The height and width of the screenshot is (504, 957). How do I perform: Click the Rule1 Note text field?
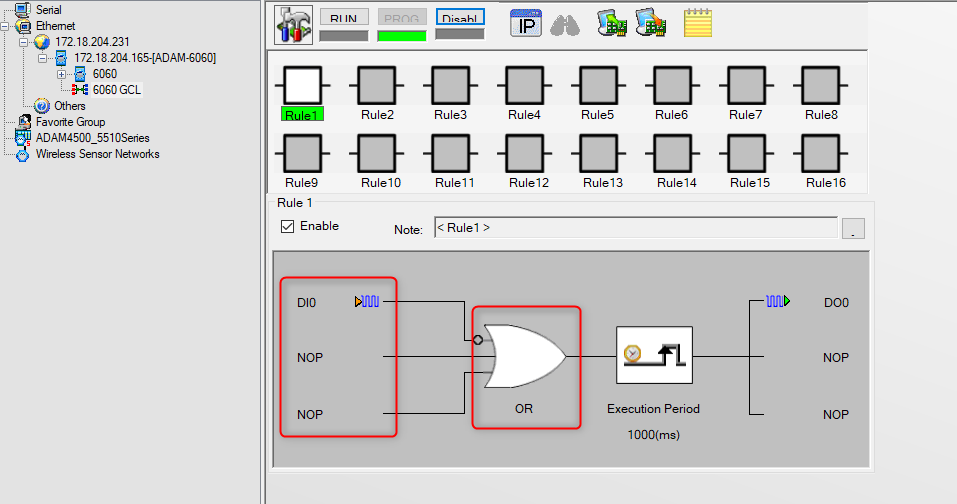(635, 228)
